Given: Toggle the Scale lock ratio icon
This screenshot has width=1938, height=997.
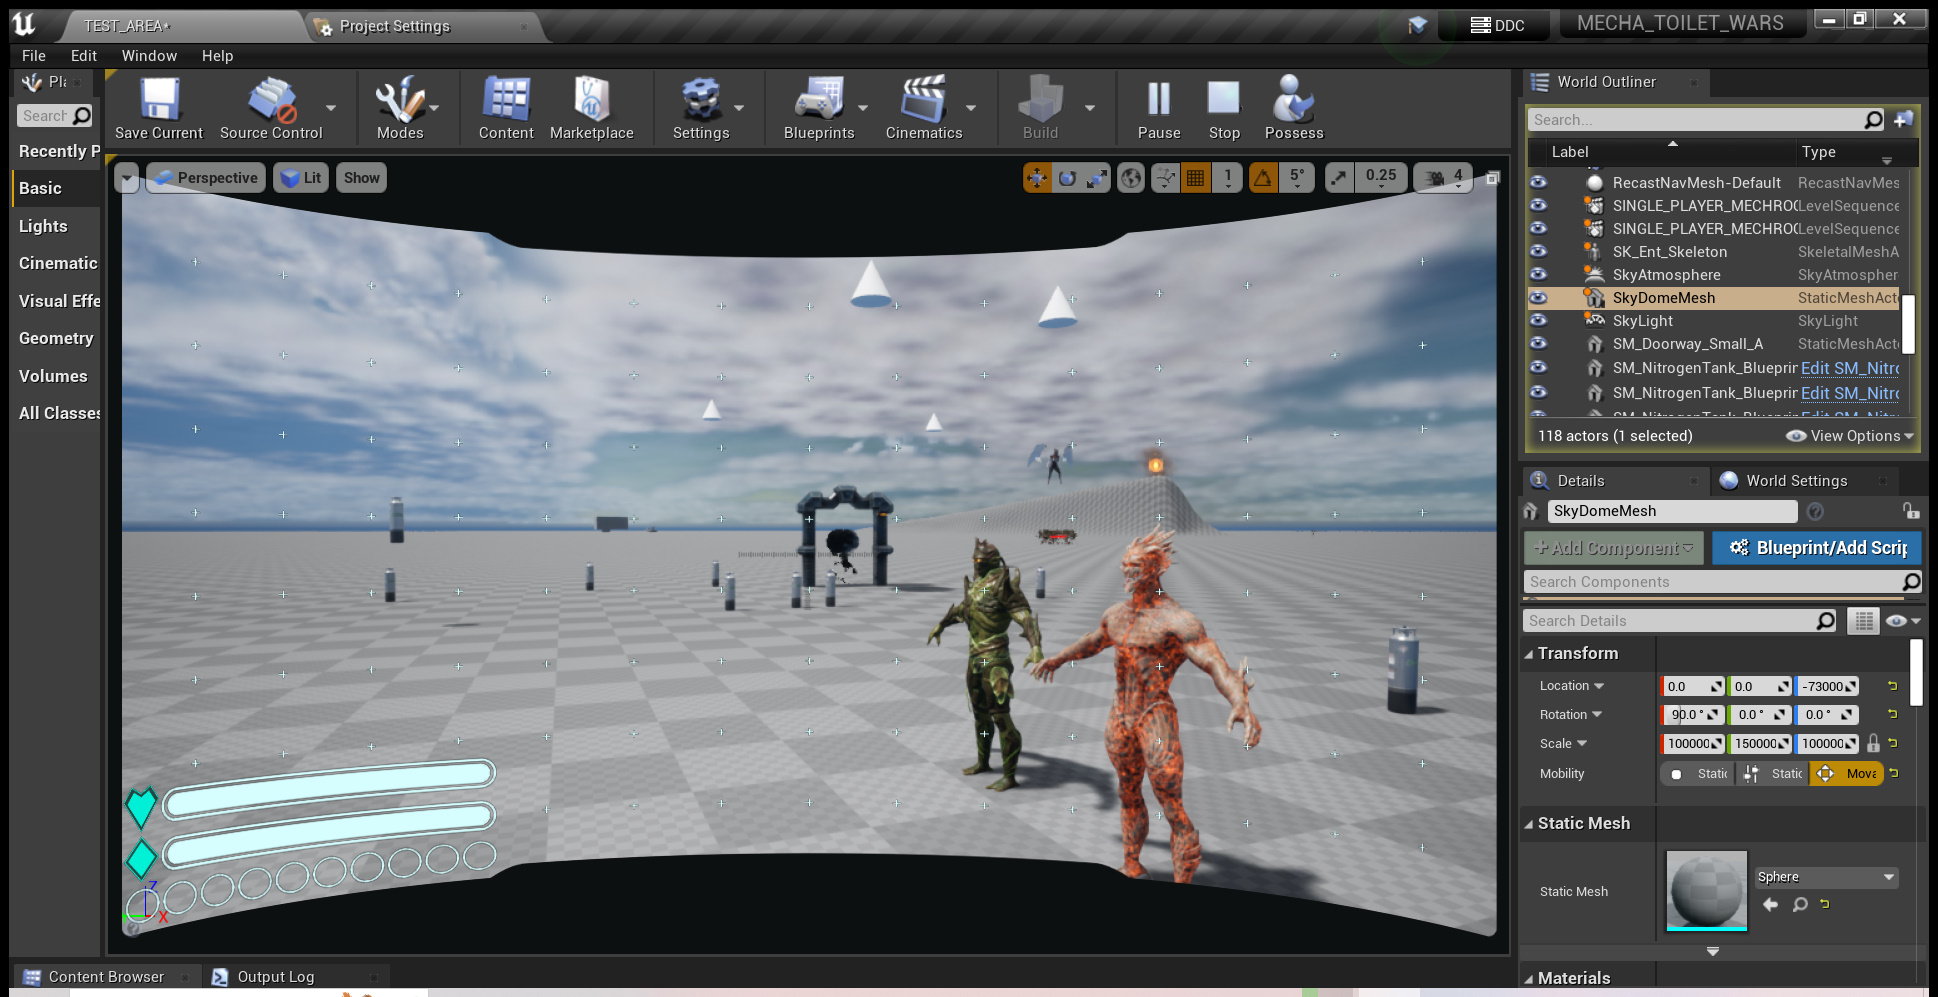Looking at the screenshot, I should (x=1873, y=744).
